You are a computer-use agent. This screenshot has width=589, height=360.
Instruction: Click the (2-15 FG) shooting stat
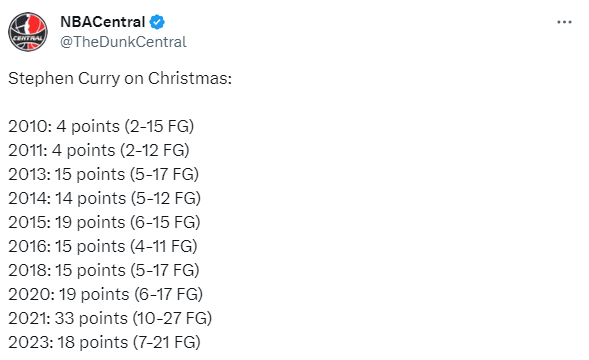(x=160, y=126)
